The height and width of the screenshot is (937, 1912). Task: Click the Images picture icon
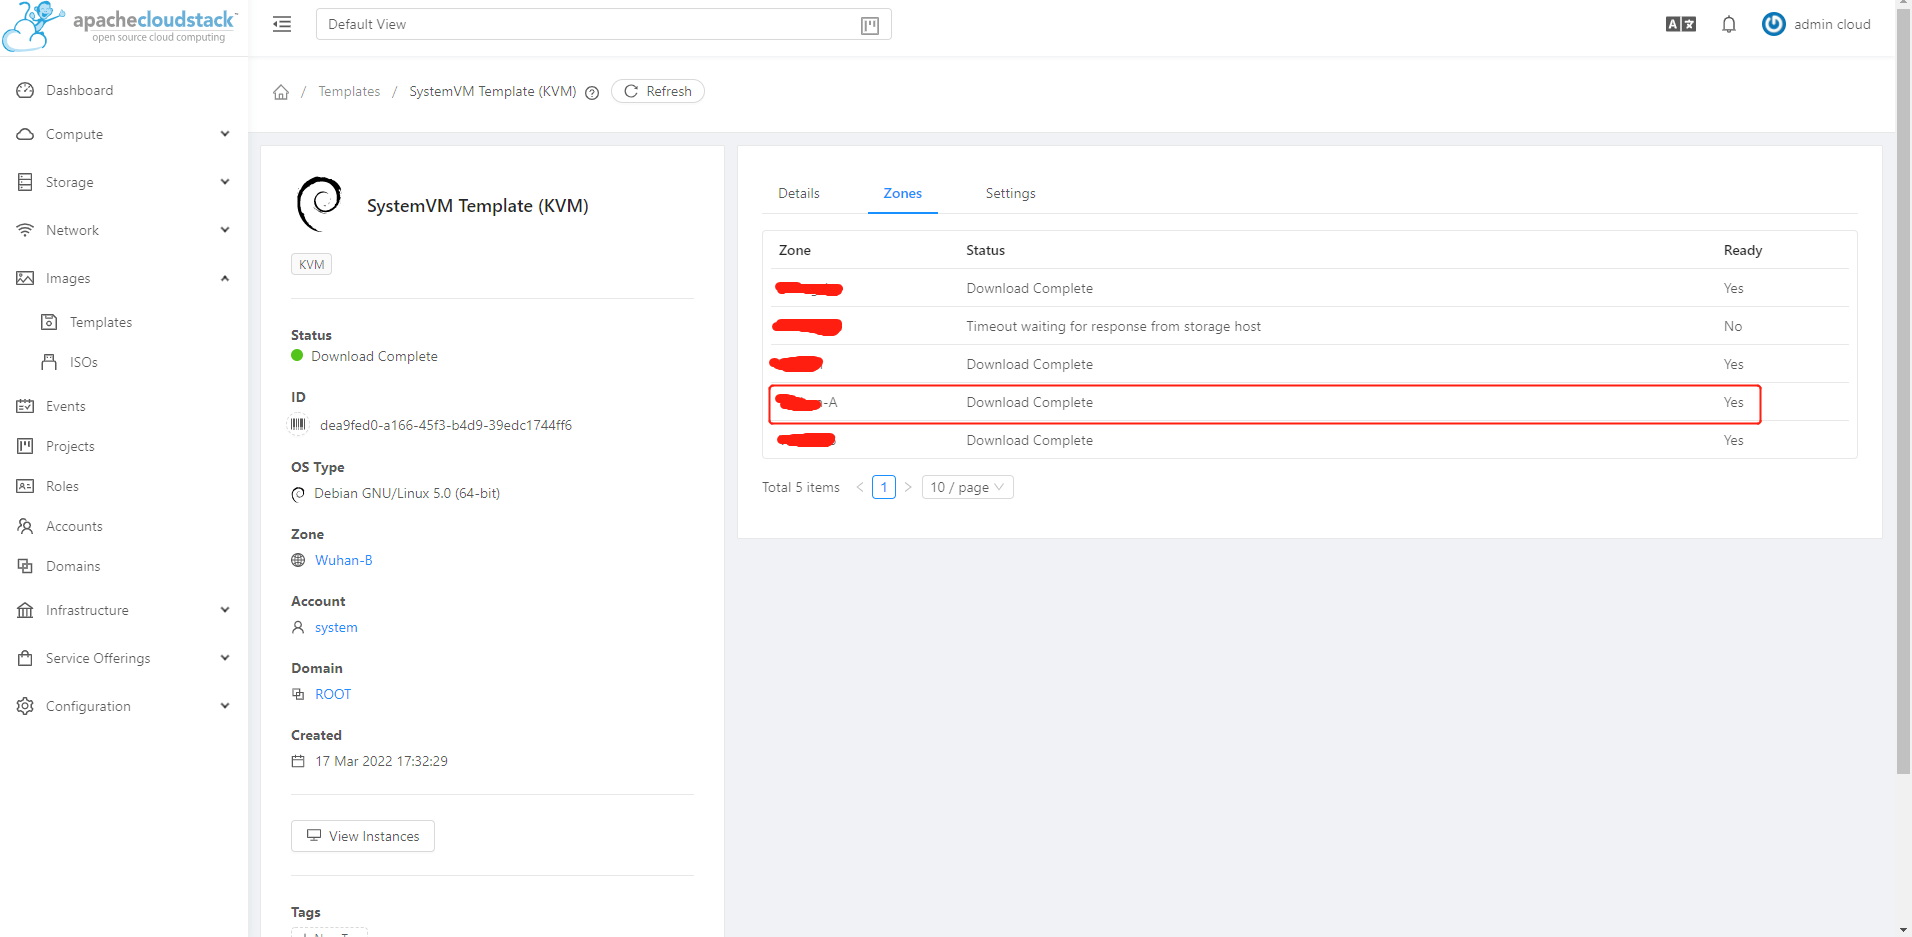click(25, 278)
